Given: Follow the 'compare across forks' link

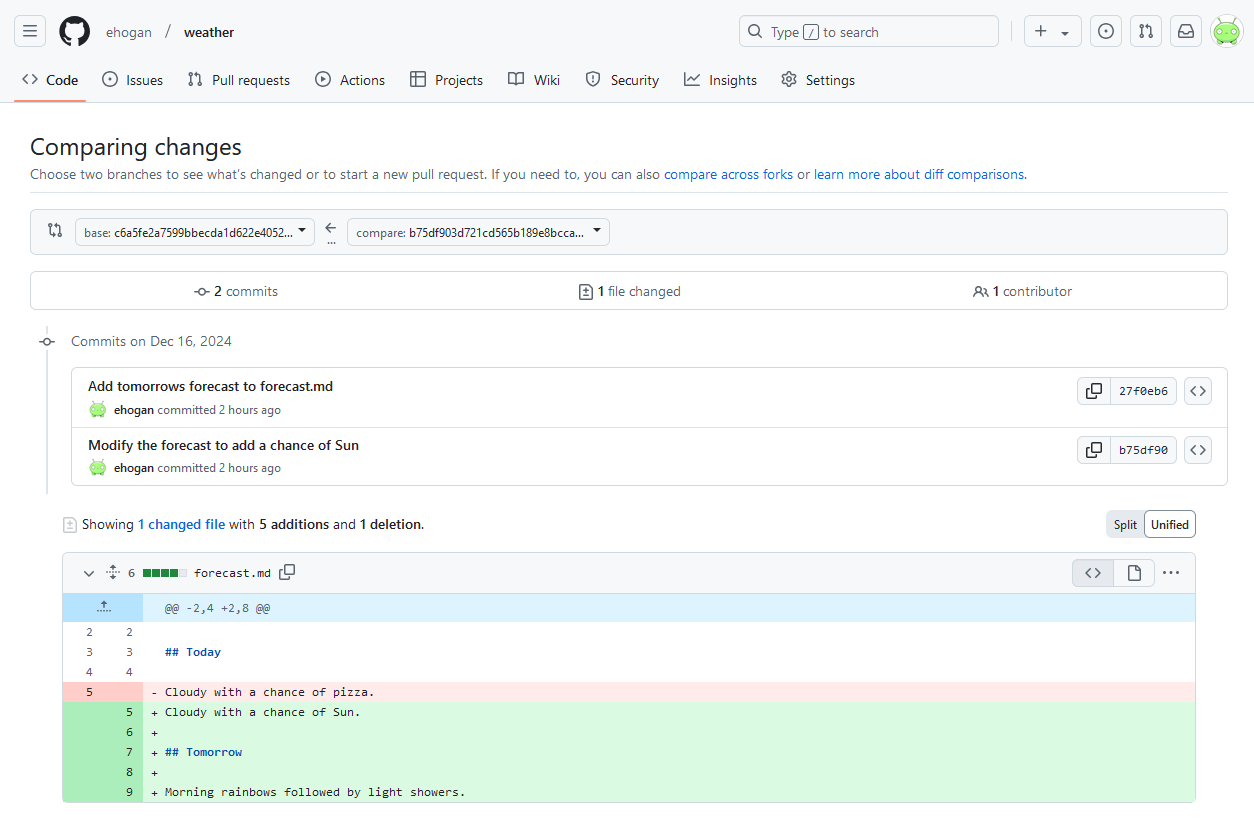Looking at the screenshot, I should coord(728,174).
